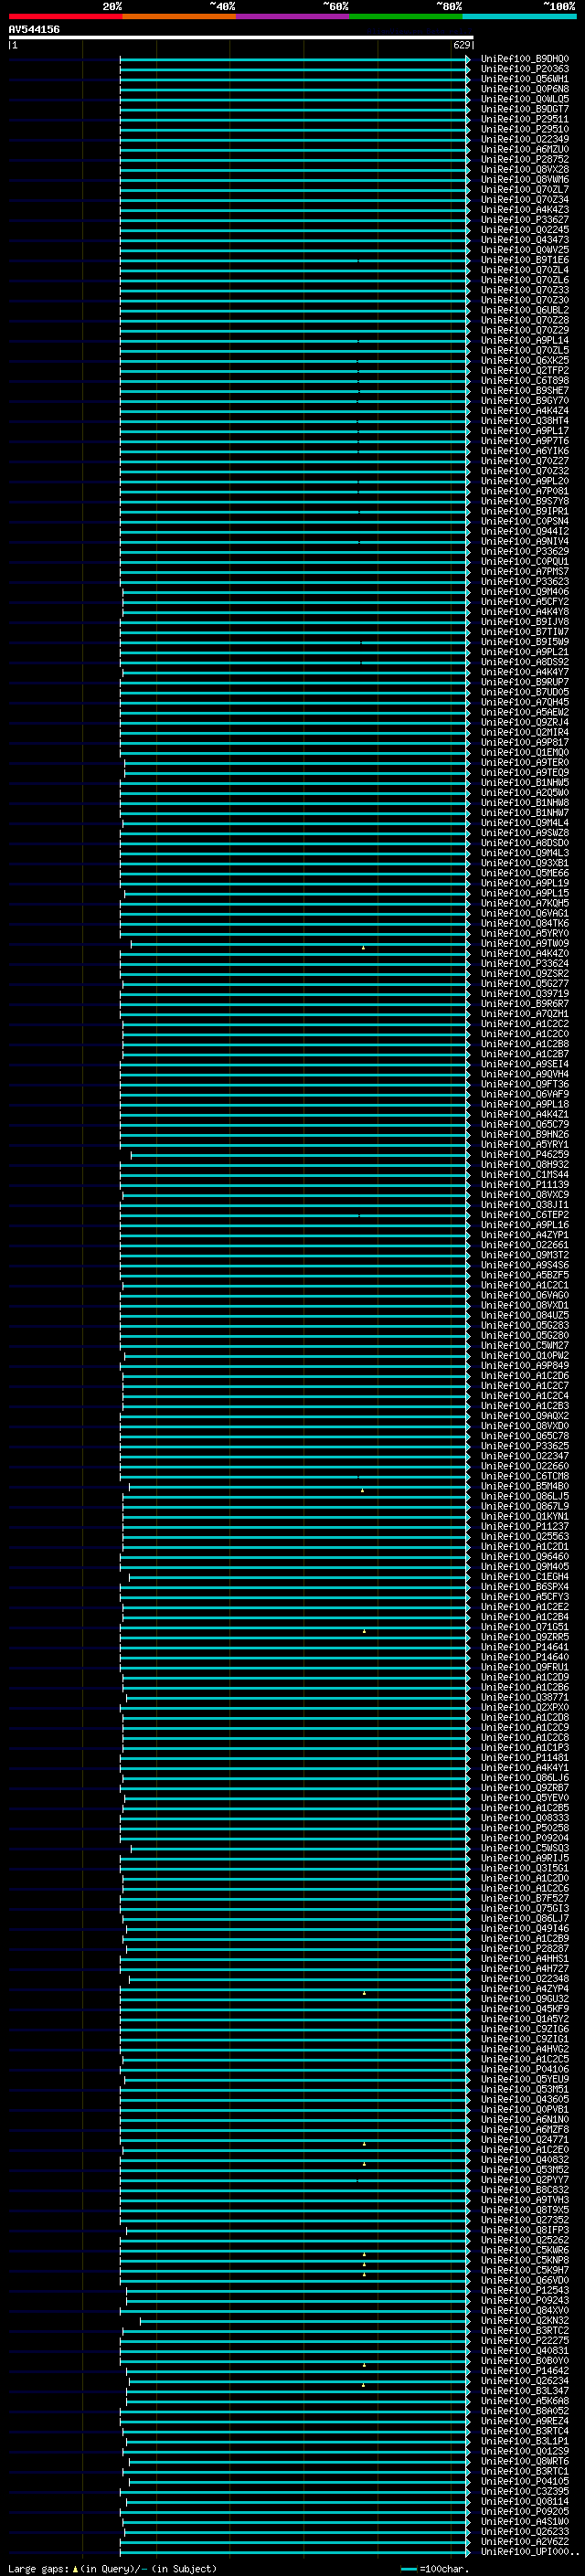Image resolution: width=585 pixels, height=2576 pixels.
Task: Click UniRef100_A9NIV4 entry
Action: point(524,541)
